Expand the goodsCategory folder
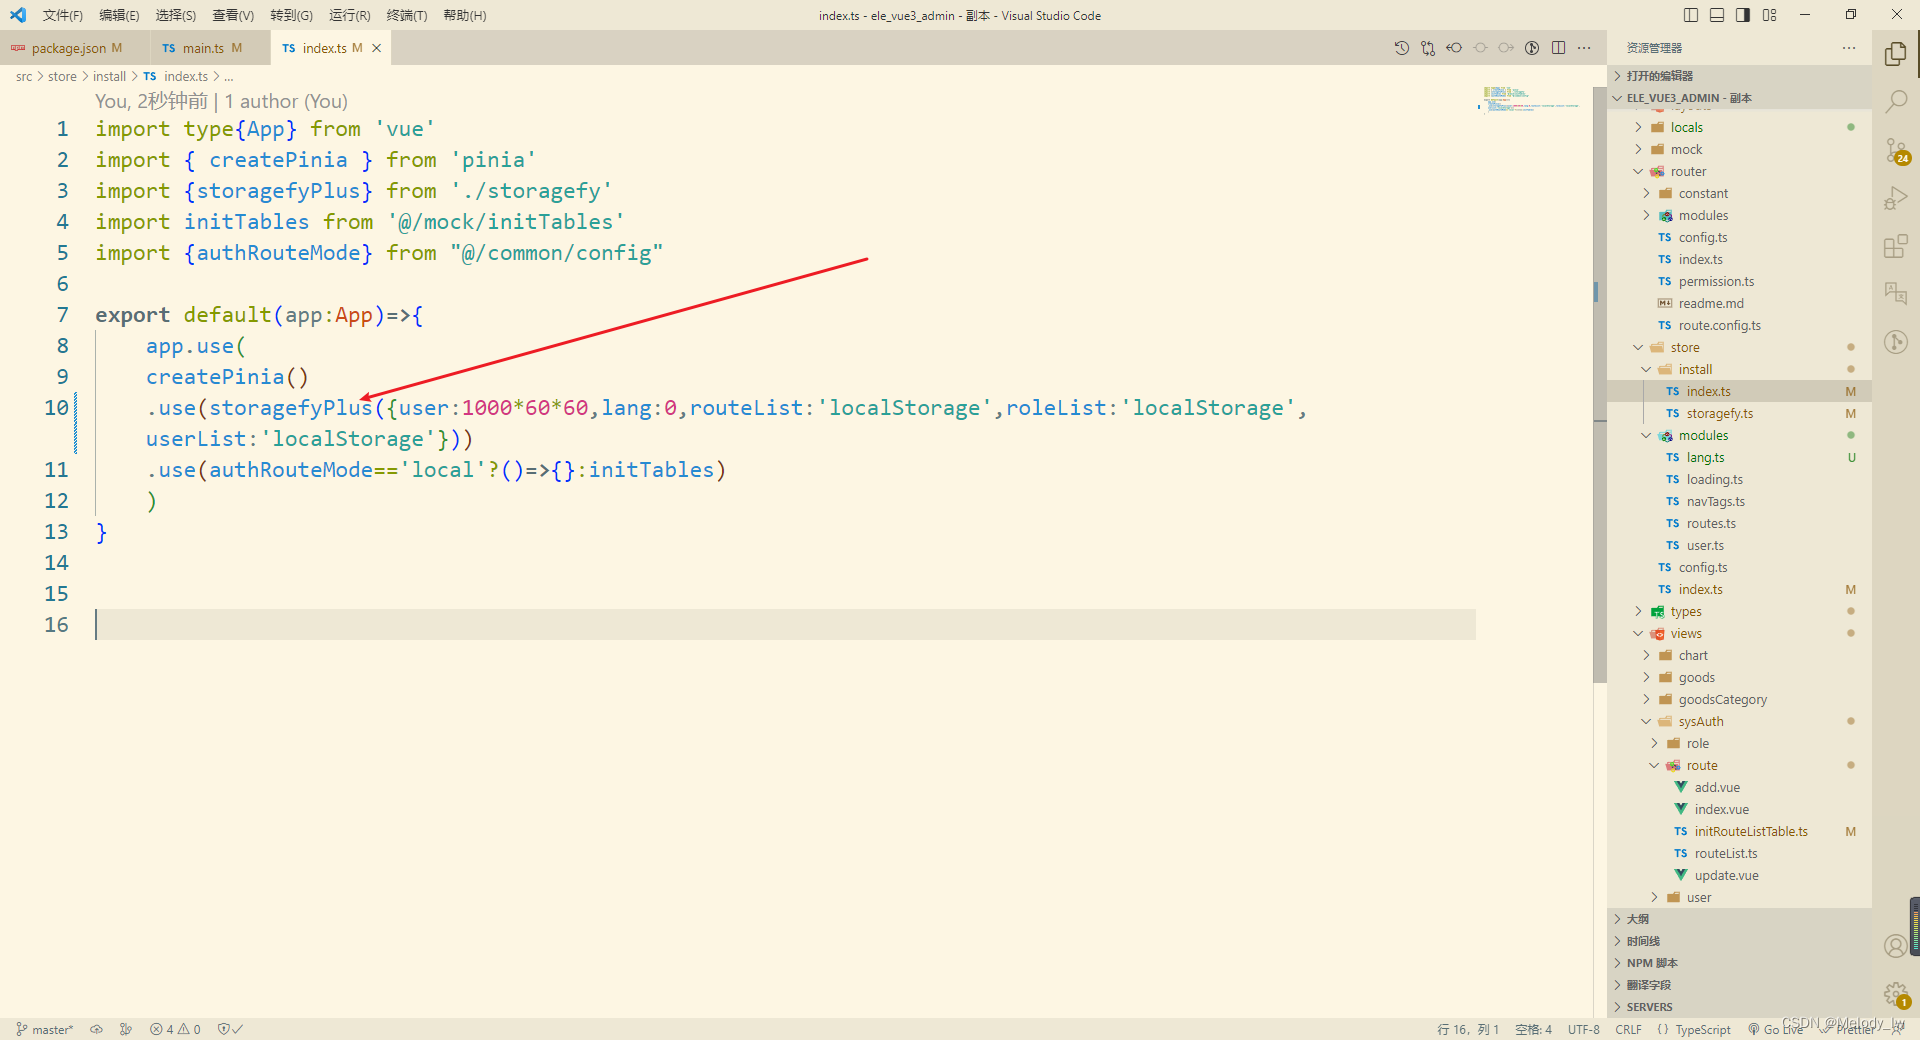 [1740, 699]
